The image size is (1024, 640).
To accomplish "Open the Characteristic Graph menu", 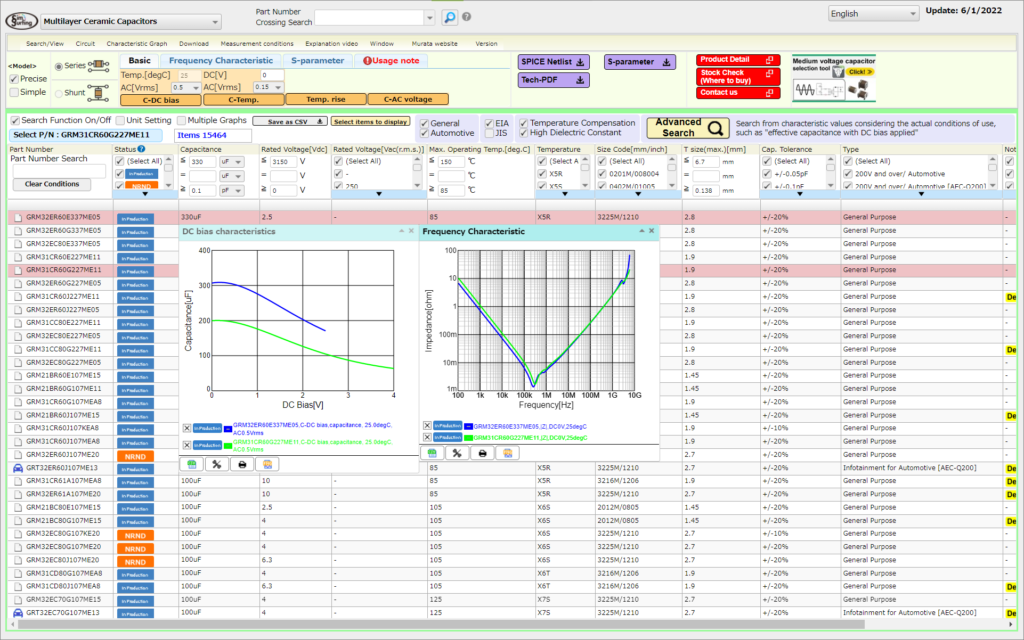I will (x=137, y=44).
